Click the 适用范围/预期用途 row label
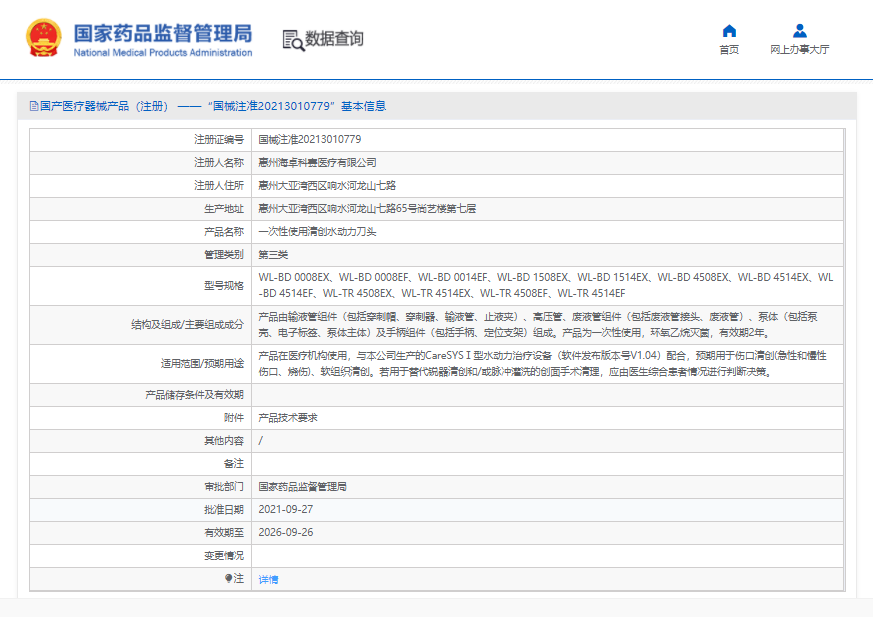 (x=202, y=364)
